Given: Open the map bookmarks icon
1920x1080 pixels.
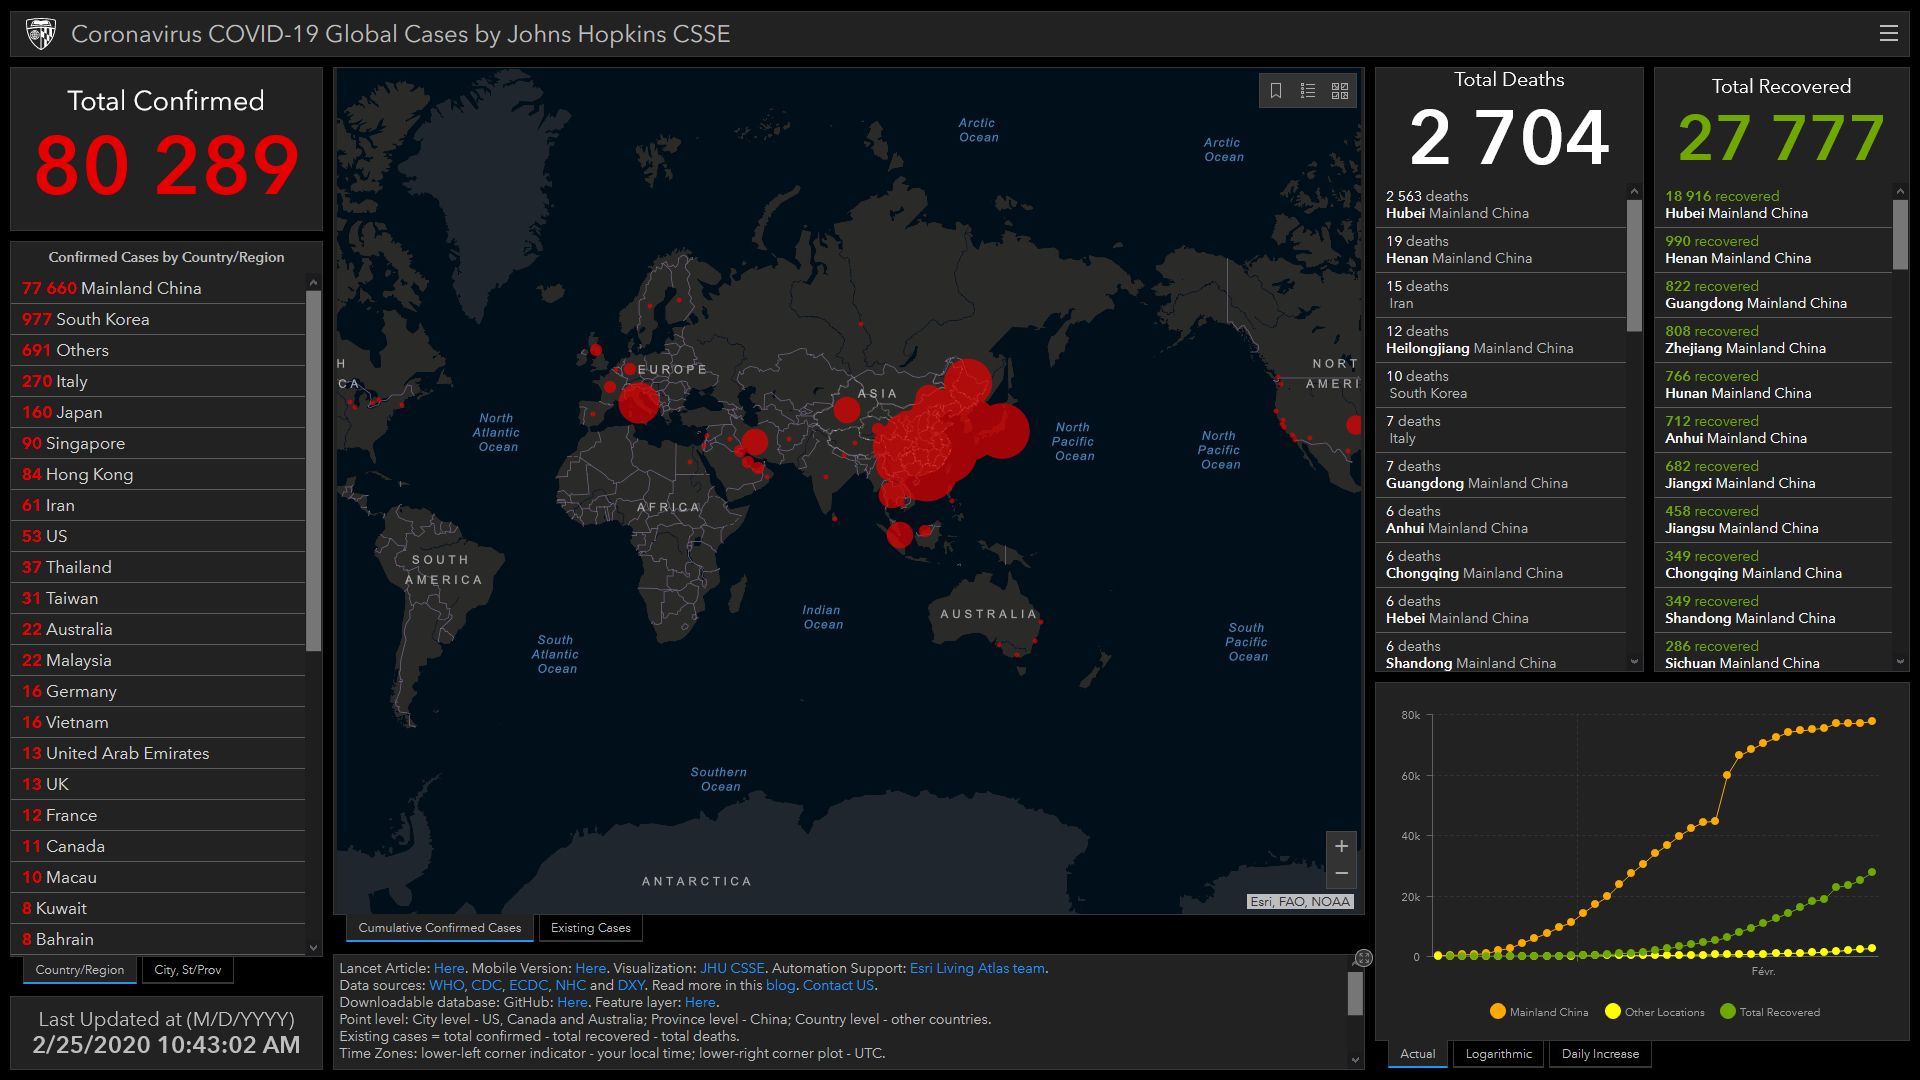Looking at the screenshot, I should click(x=1276, y=91).
